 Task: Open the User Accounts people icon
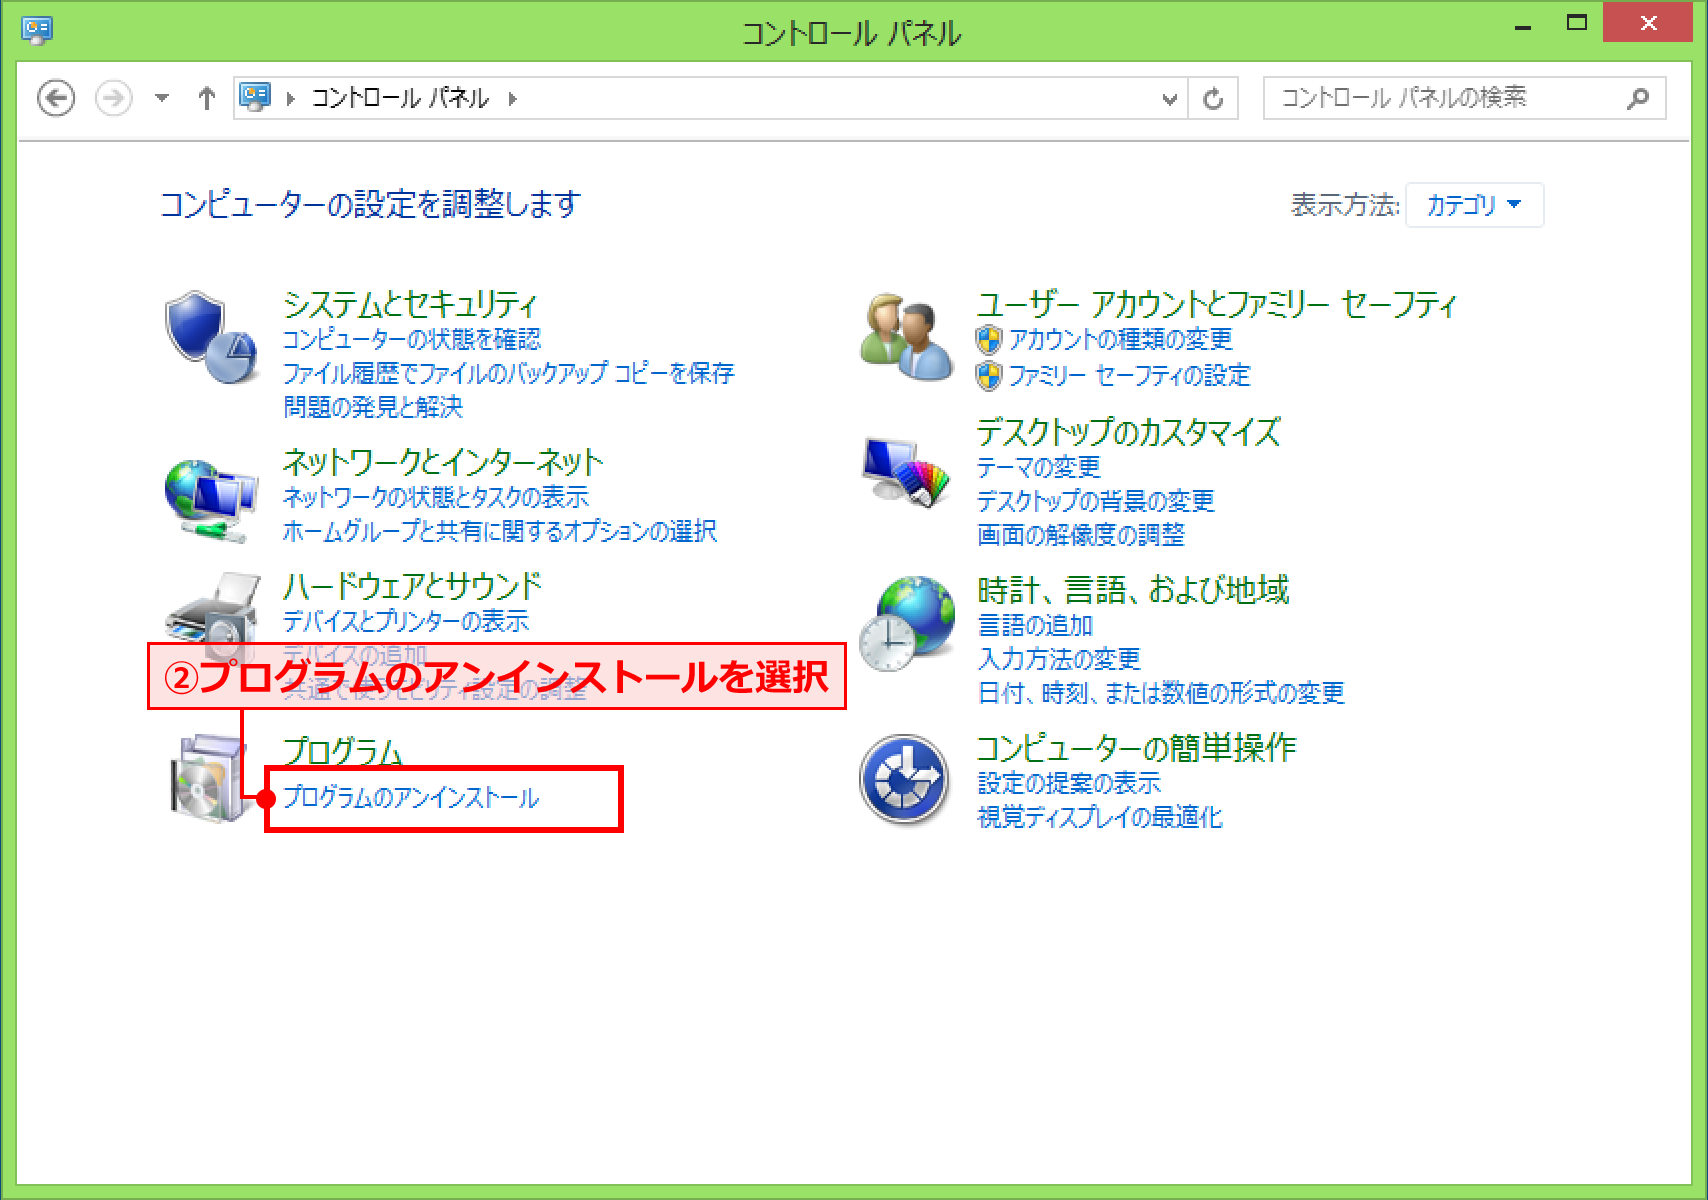906,337
